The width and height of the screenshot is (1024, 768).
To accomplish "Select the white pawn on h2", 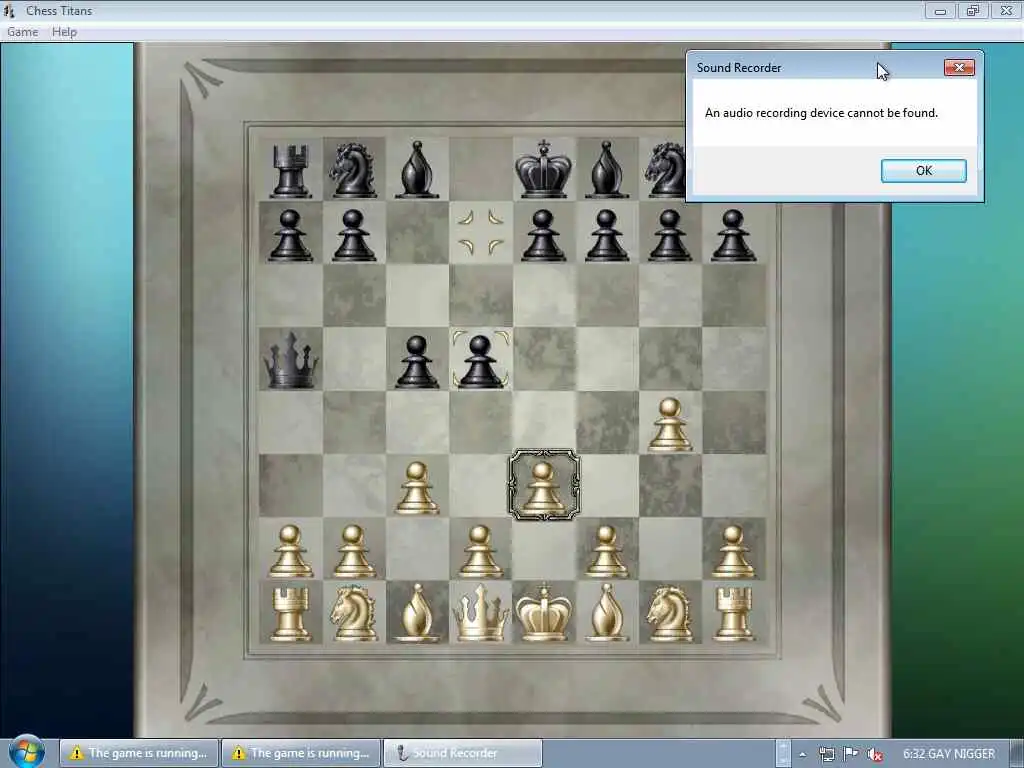I will (733, 552).
